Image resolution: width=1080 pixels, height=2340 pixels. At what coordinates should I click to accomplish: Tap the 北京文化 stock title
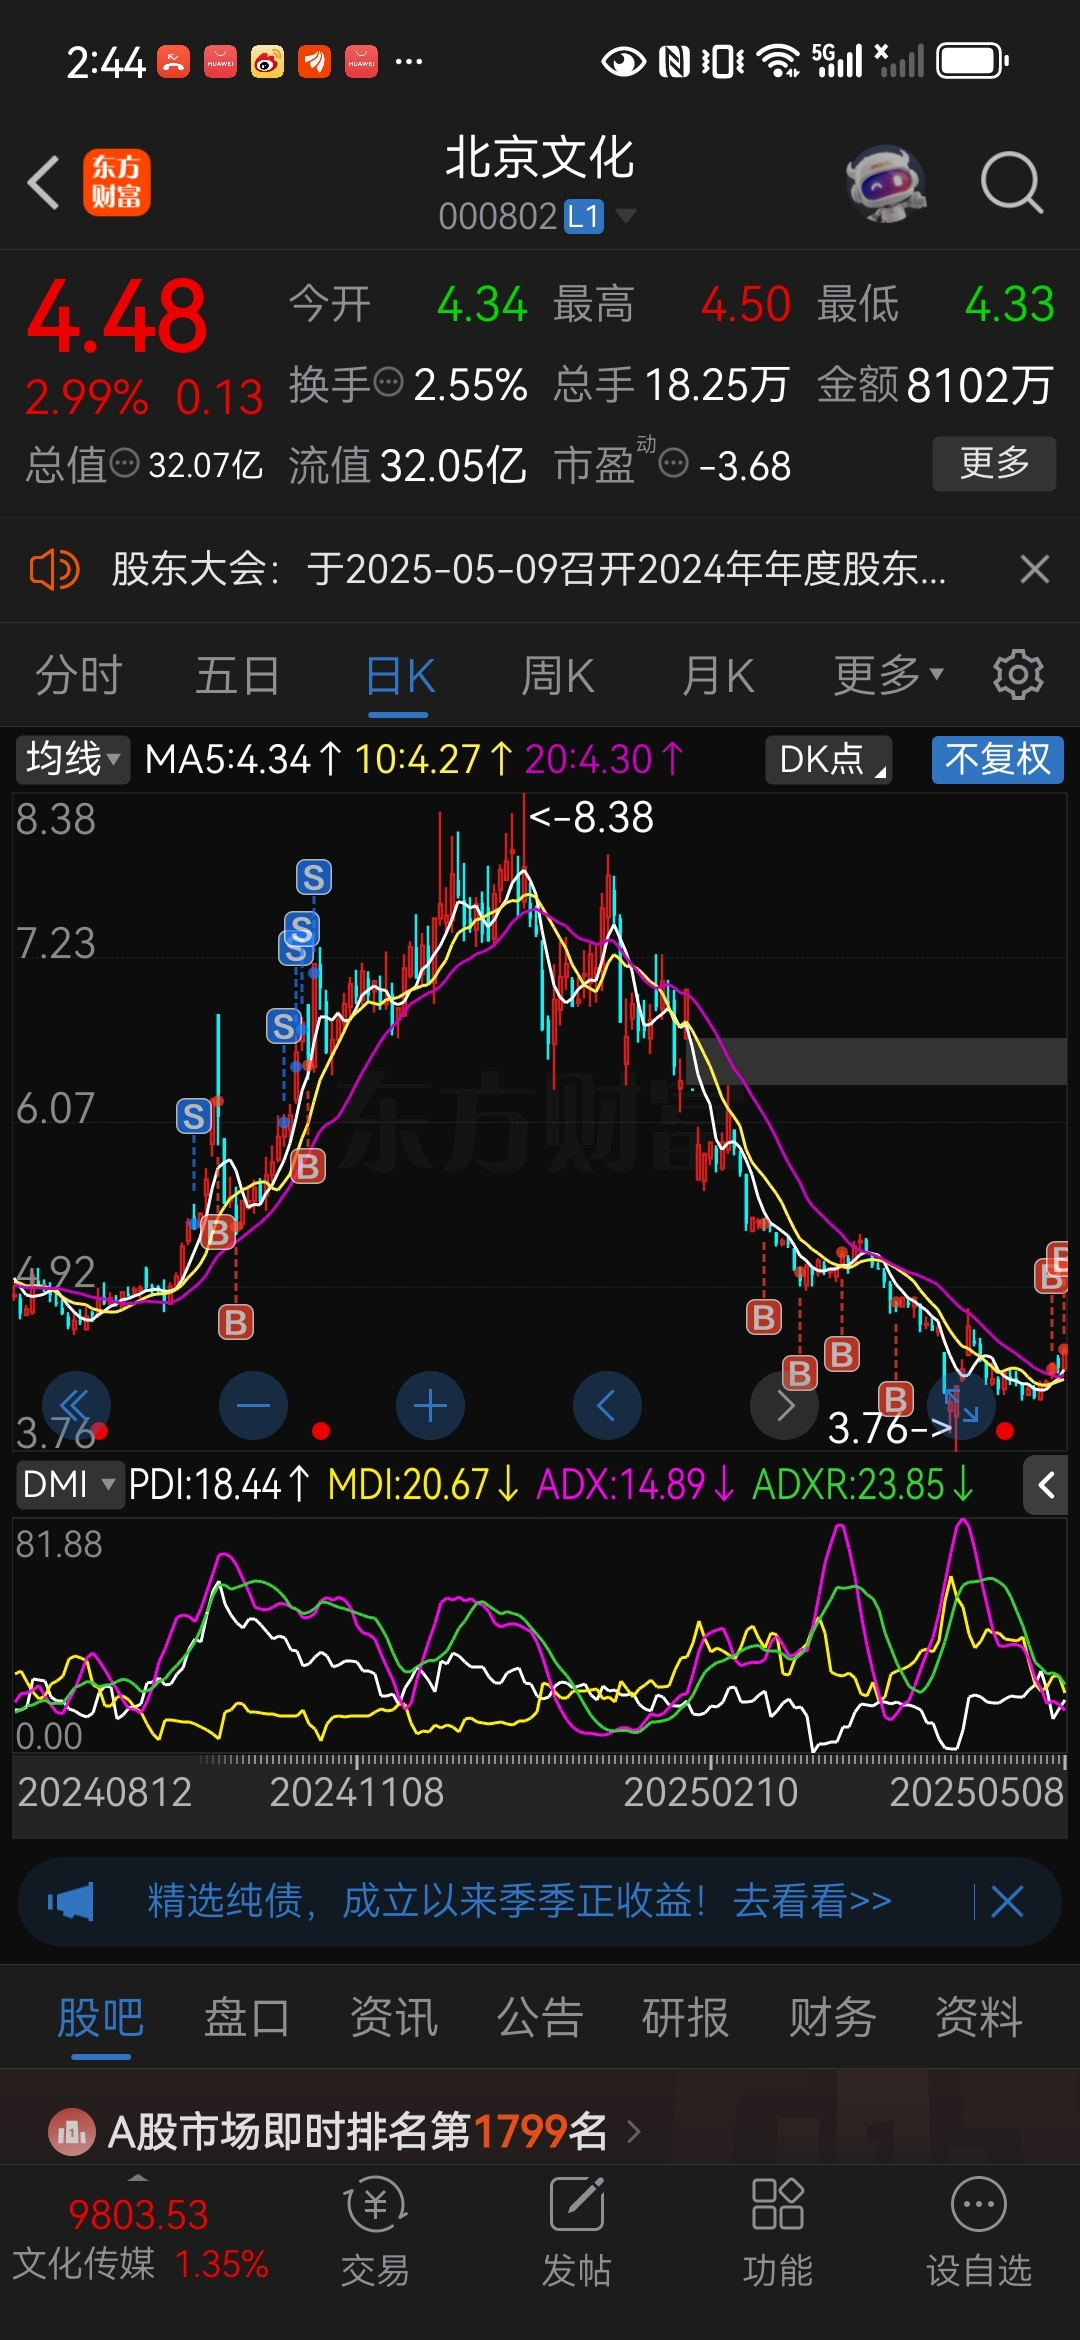[539, 158]
